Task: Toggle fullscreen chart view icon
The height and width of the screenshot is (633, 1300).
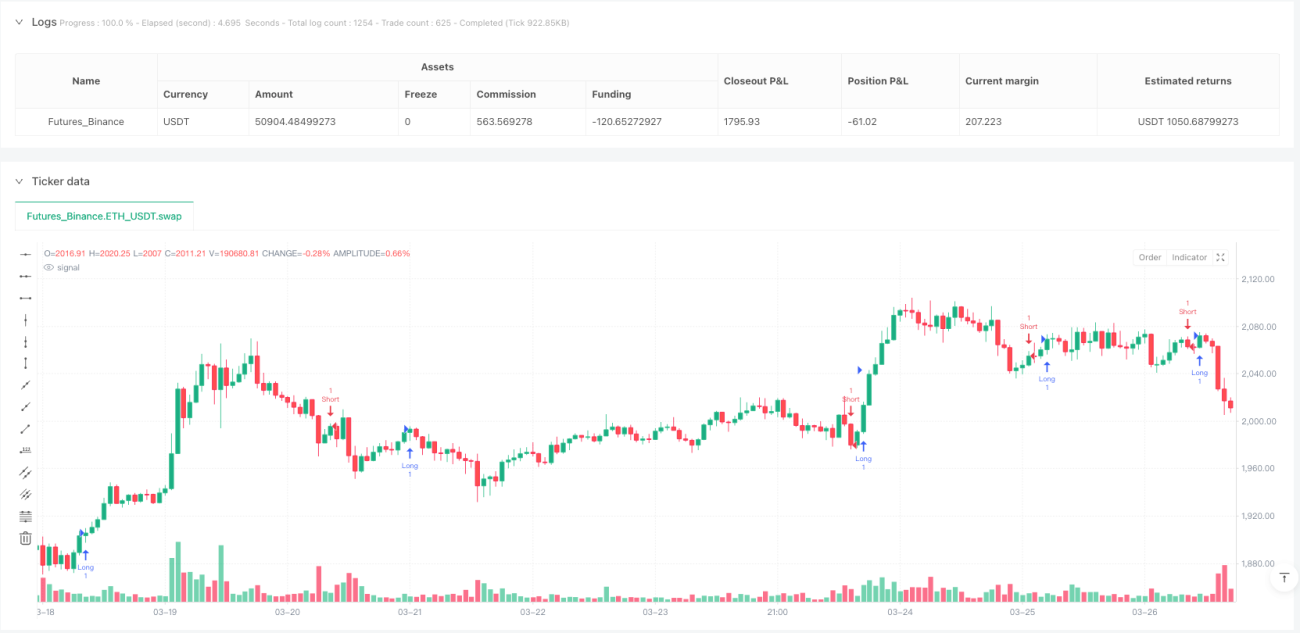Action: [x=1221, y=257]
